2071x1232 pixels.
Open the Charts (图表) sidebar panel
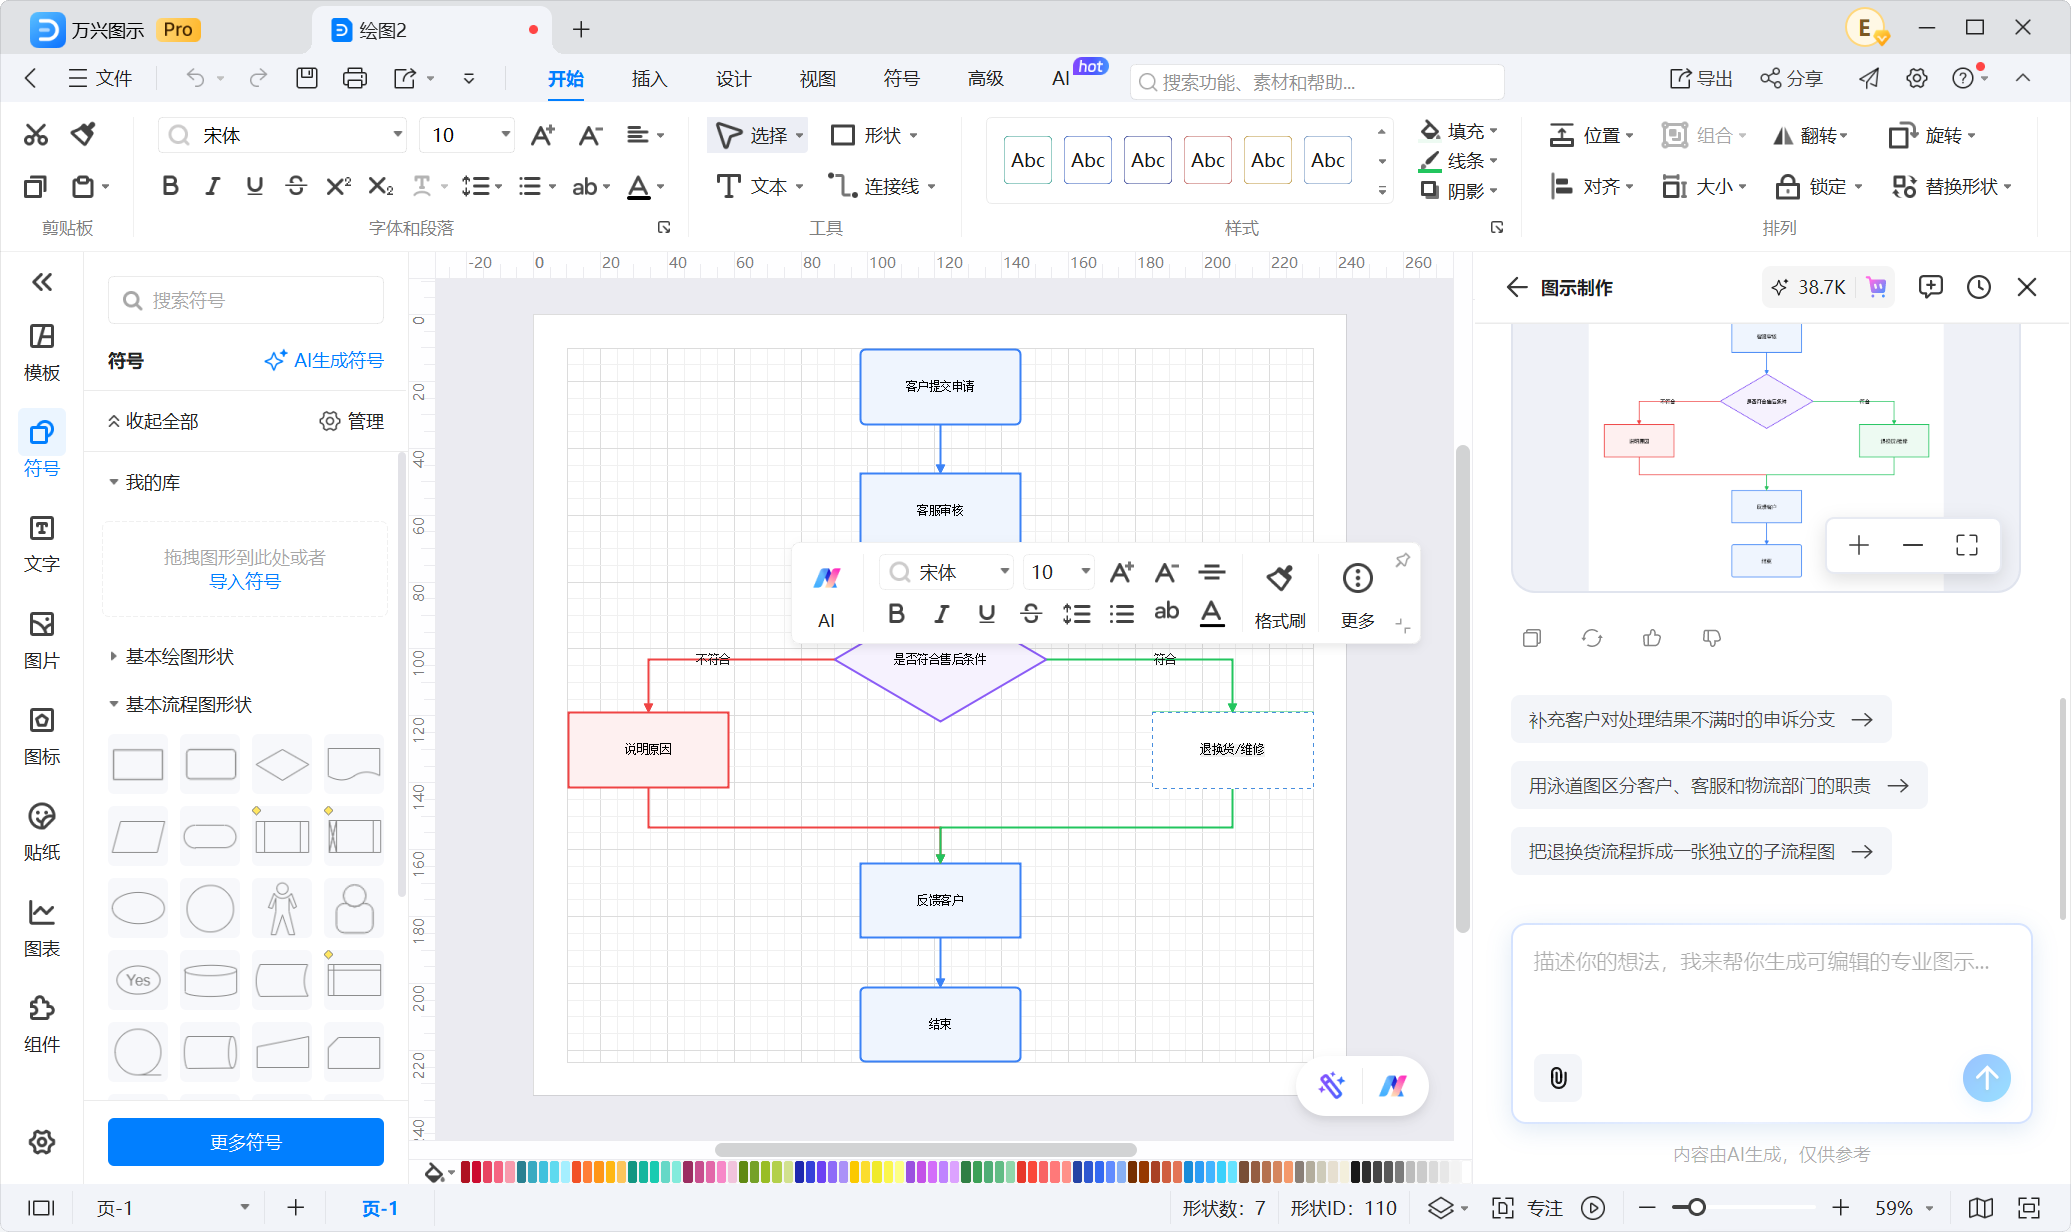41,928
